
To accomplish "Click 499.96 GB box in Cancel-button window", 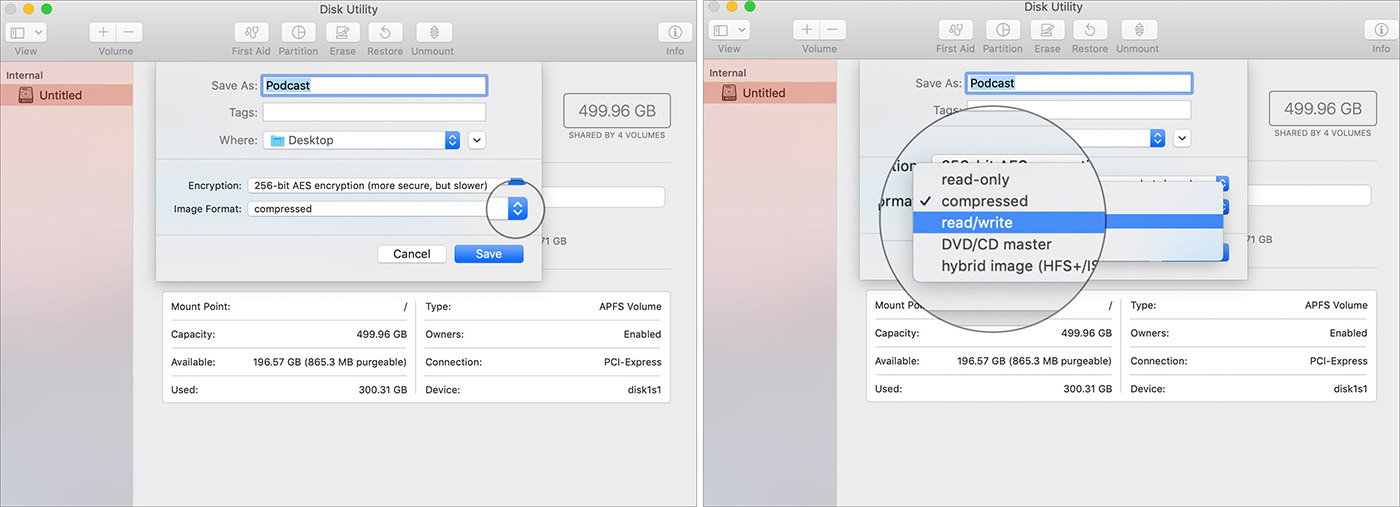I will (617, 110).
